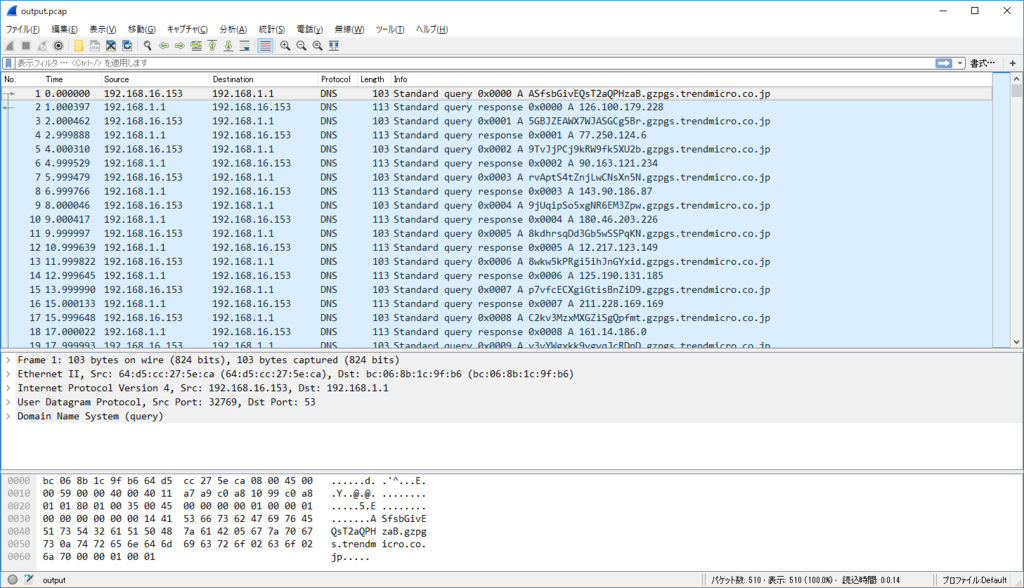Screen dimensions: 1024x588
Task: Sort by the No. column header
Action: 22,79
